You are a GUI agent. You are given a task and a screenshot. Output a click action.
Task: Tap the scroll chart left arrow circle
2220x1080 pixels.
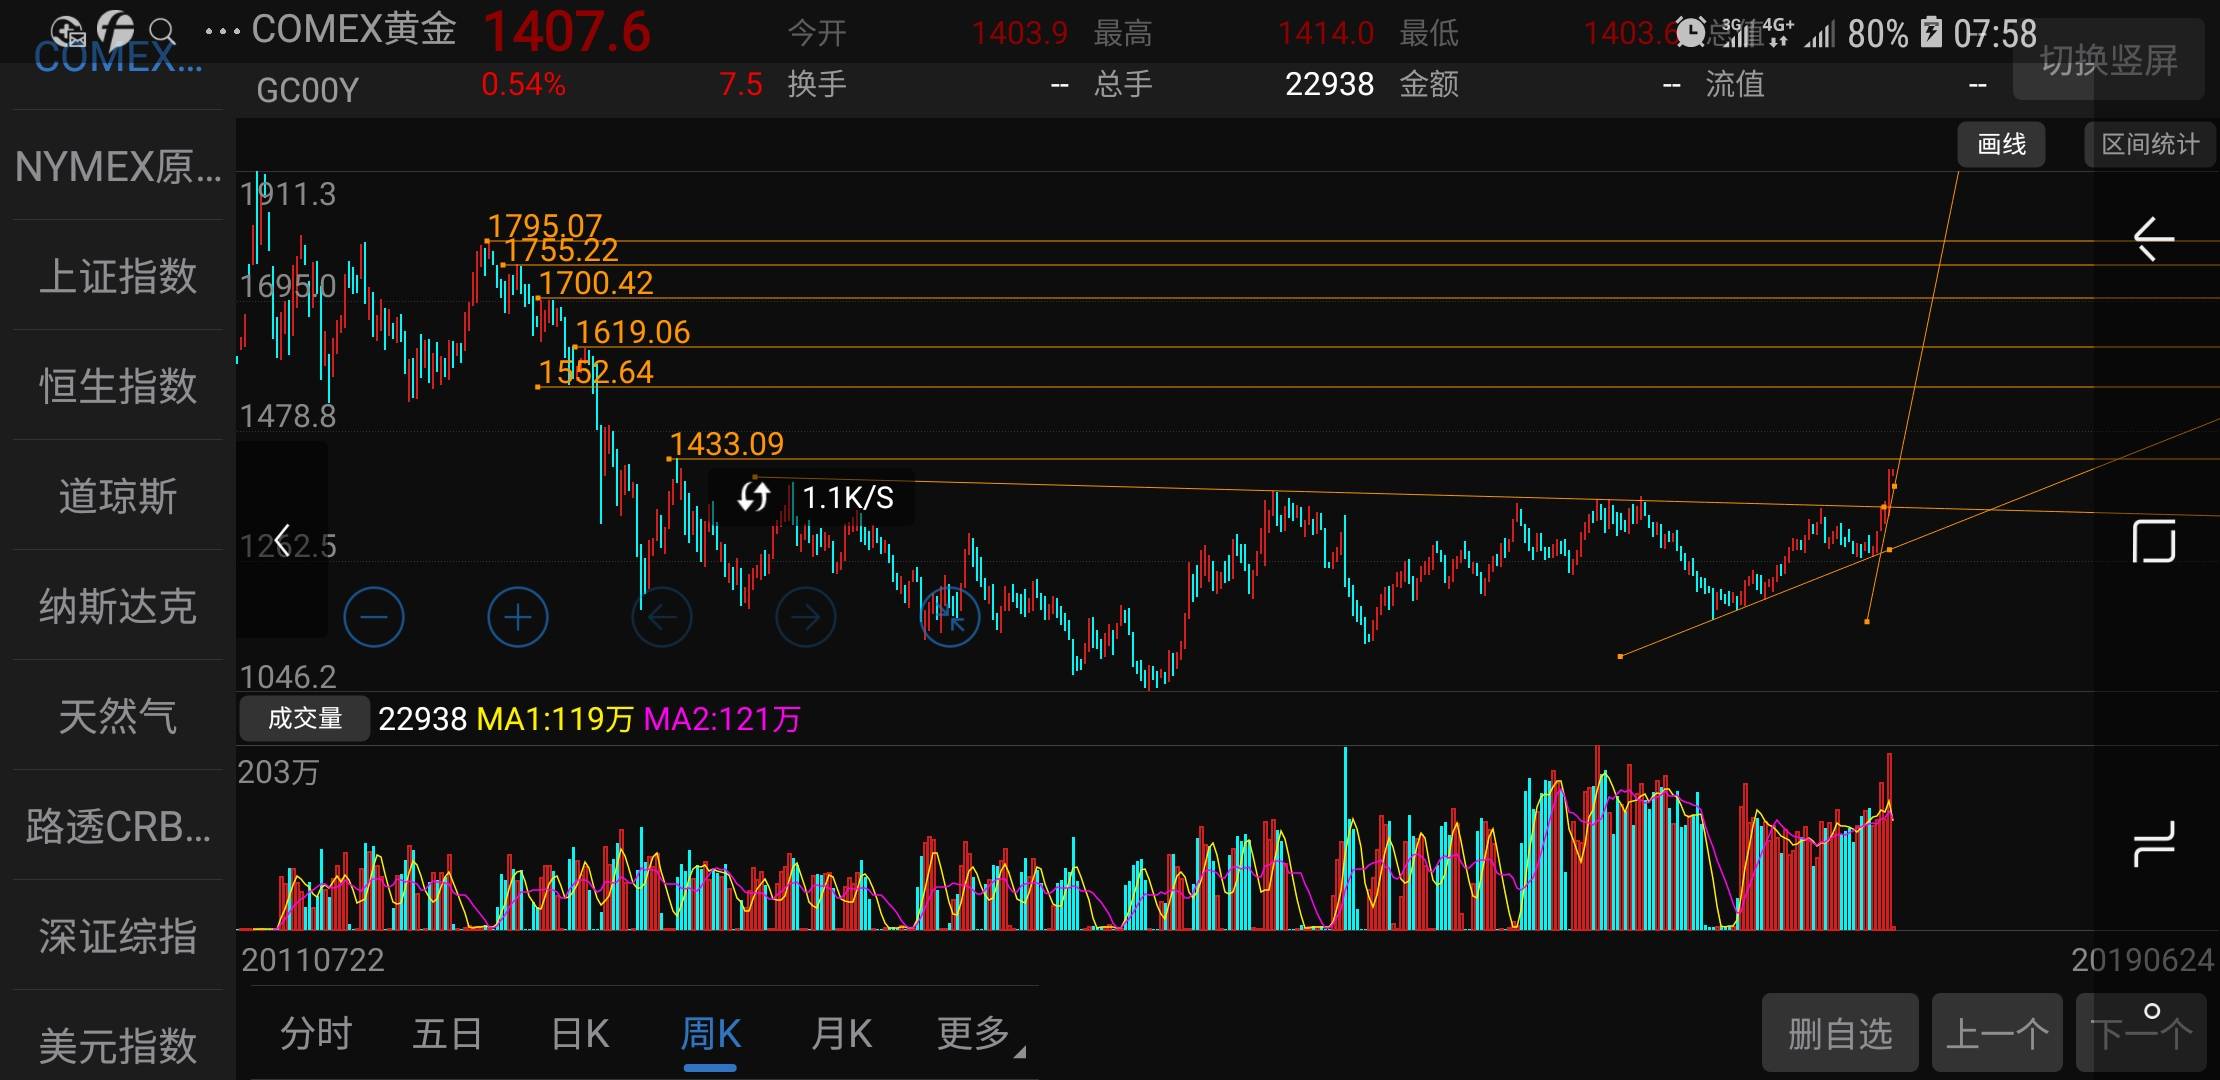[661, 617]
